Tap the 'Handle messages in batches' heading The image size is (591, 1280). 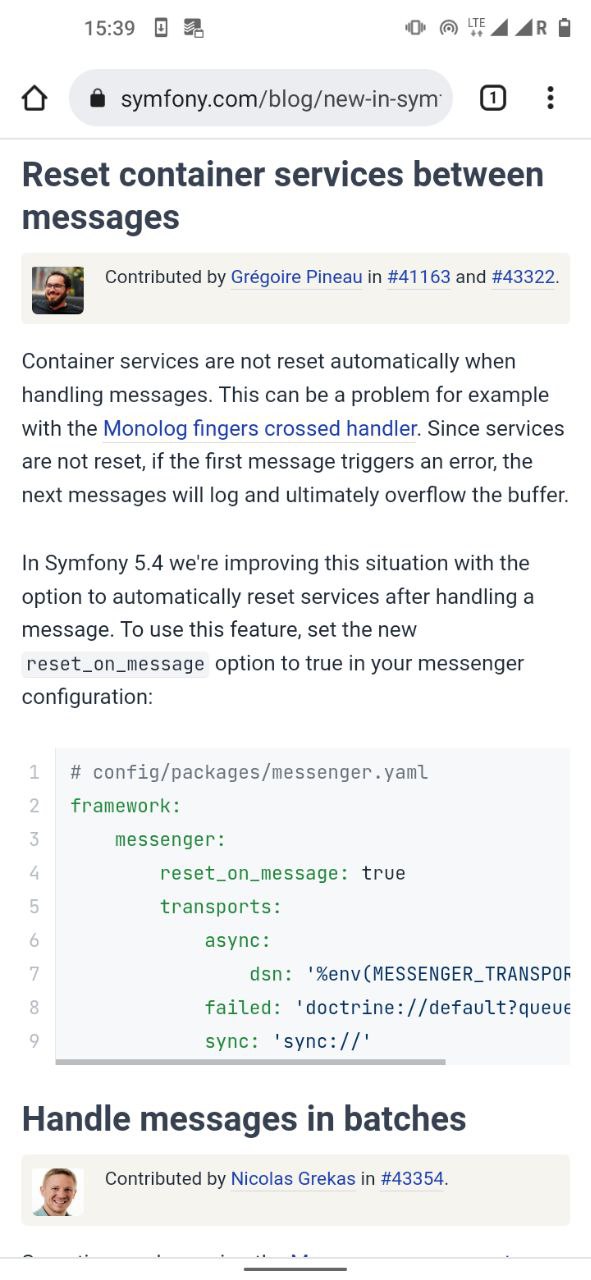[244, 1118]
